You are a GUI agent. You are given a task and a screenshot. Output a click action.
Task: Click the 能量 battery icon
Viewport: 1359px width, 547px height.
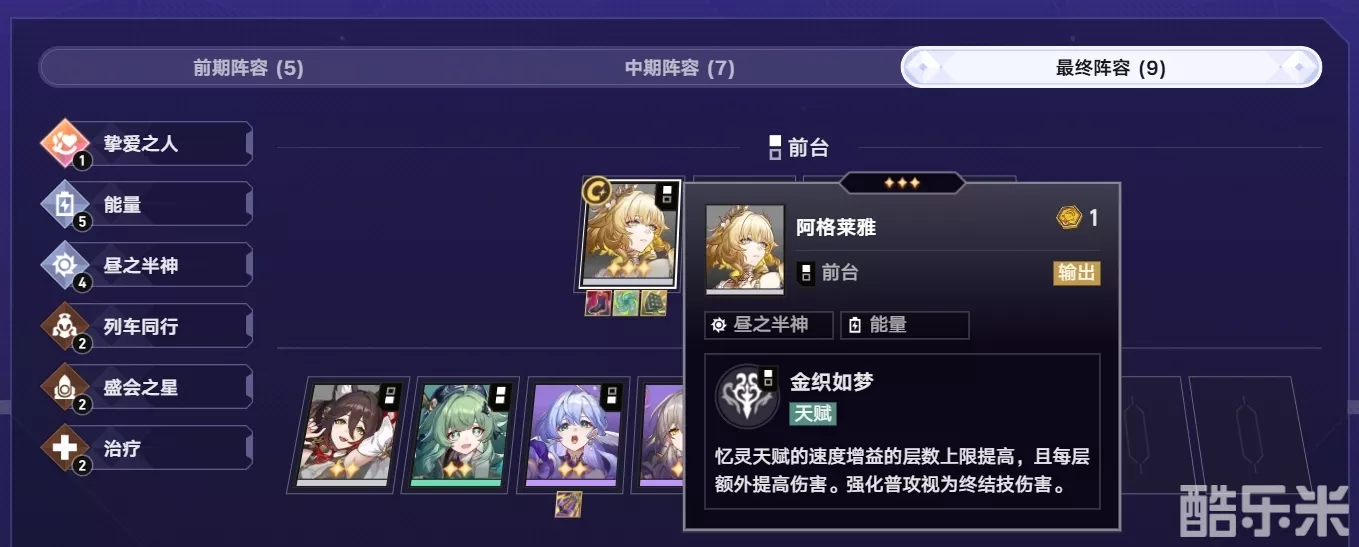coord(65,205)
